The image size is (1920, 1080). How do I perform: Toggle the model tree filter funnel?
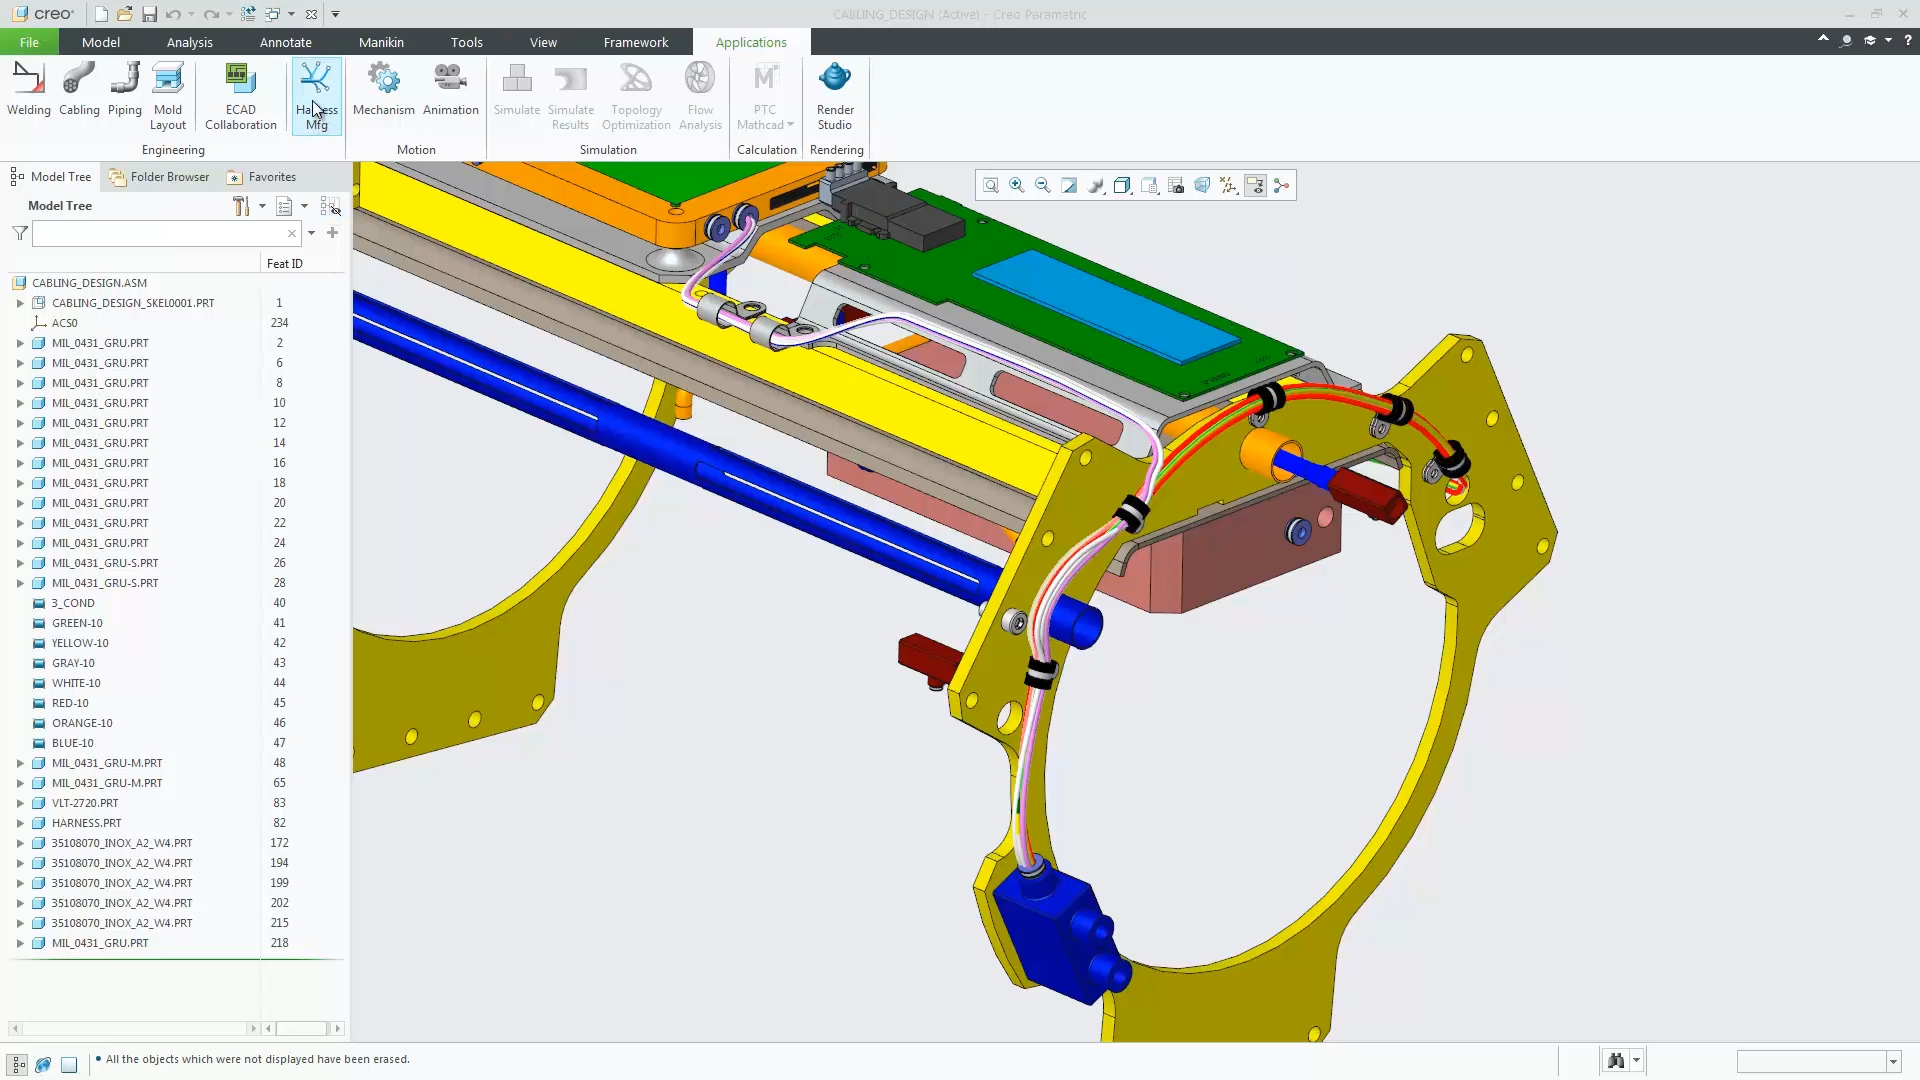[x=20, y=233]
